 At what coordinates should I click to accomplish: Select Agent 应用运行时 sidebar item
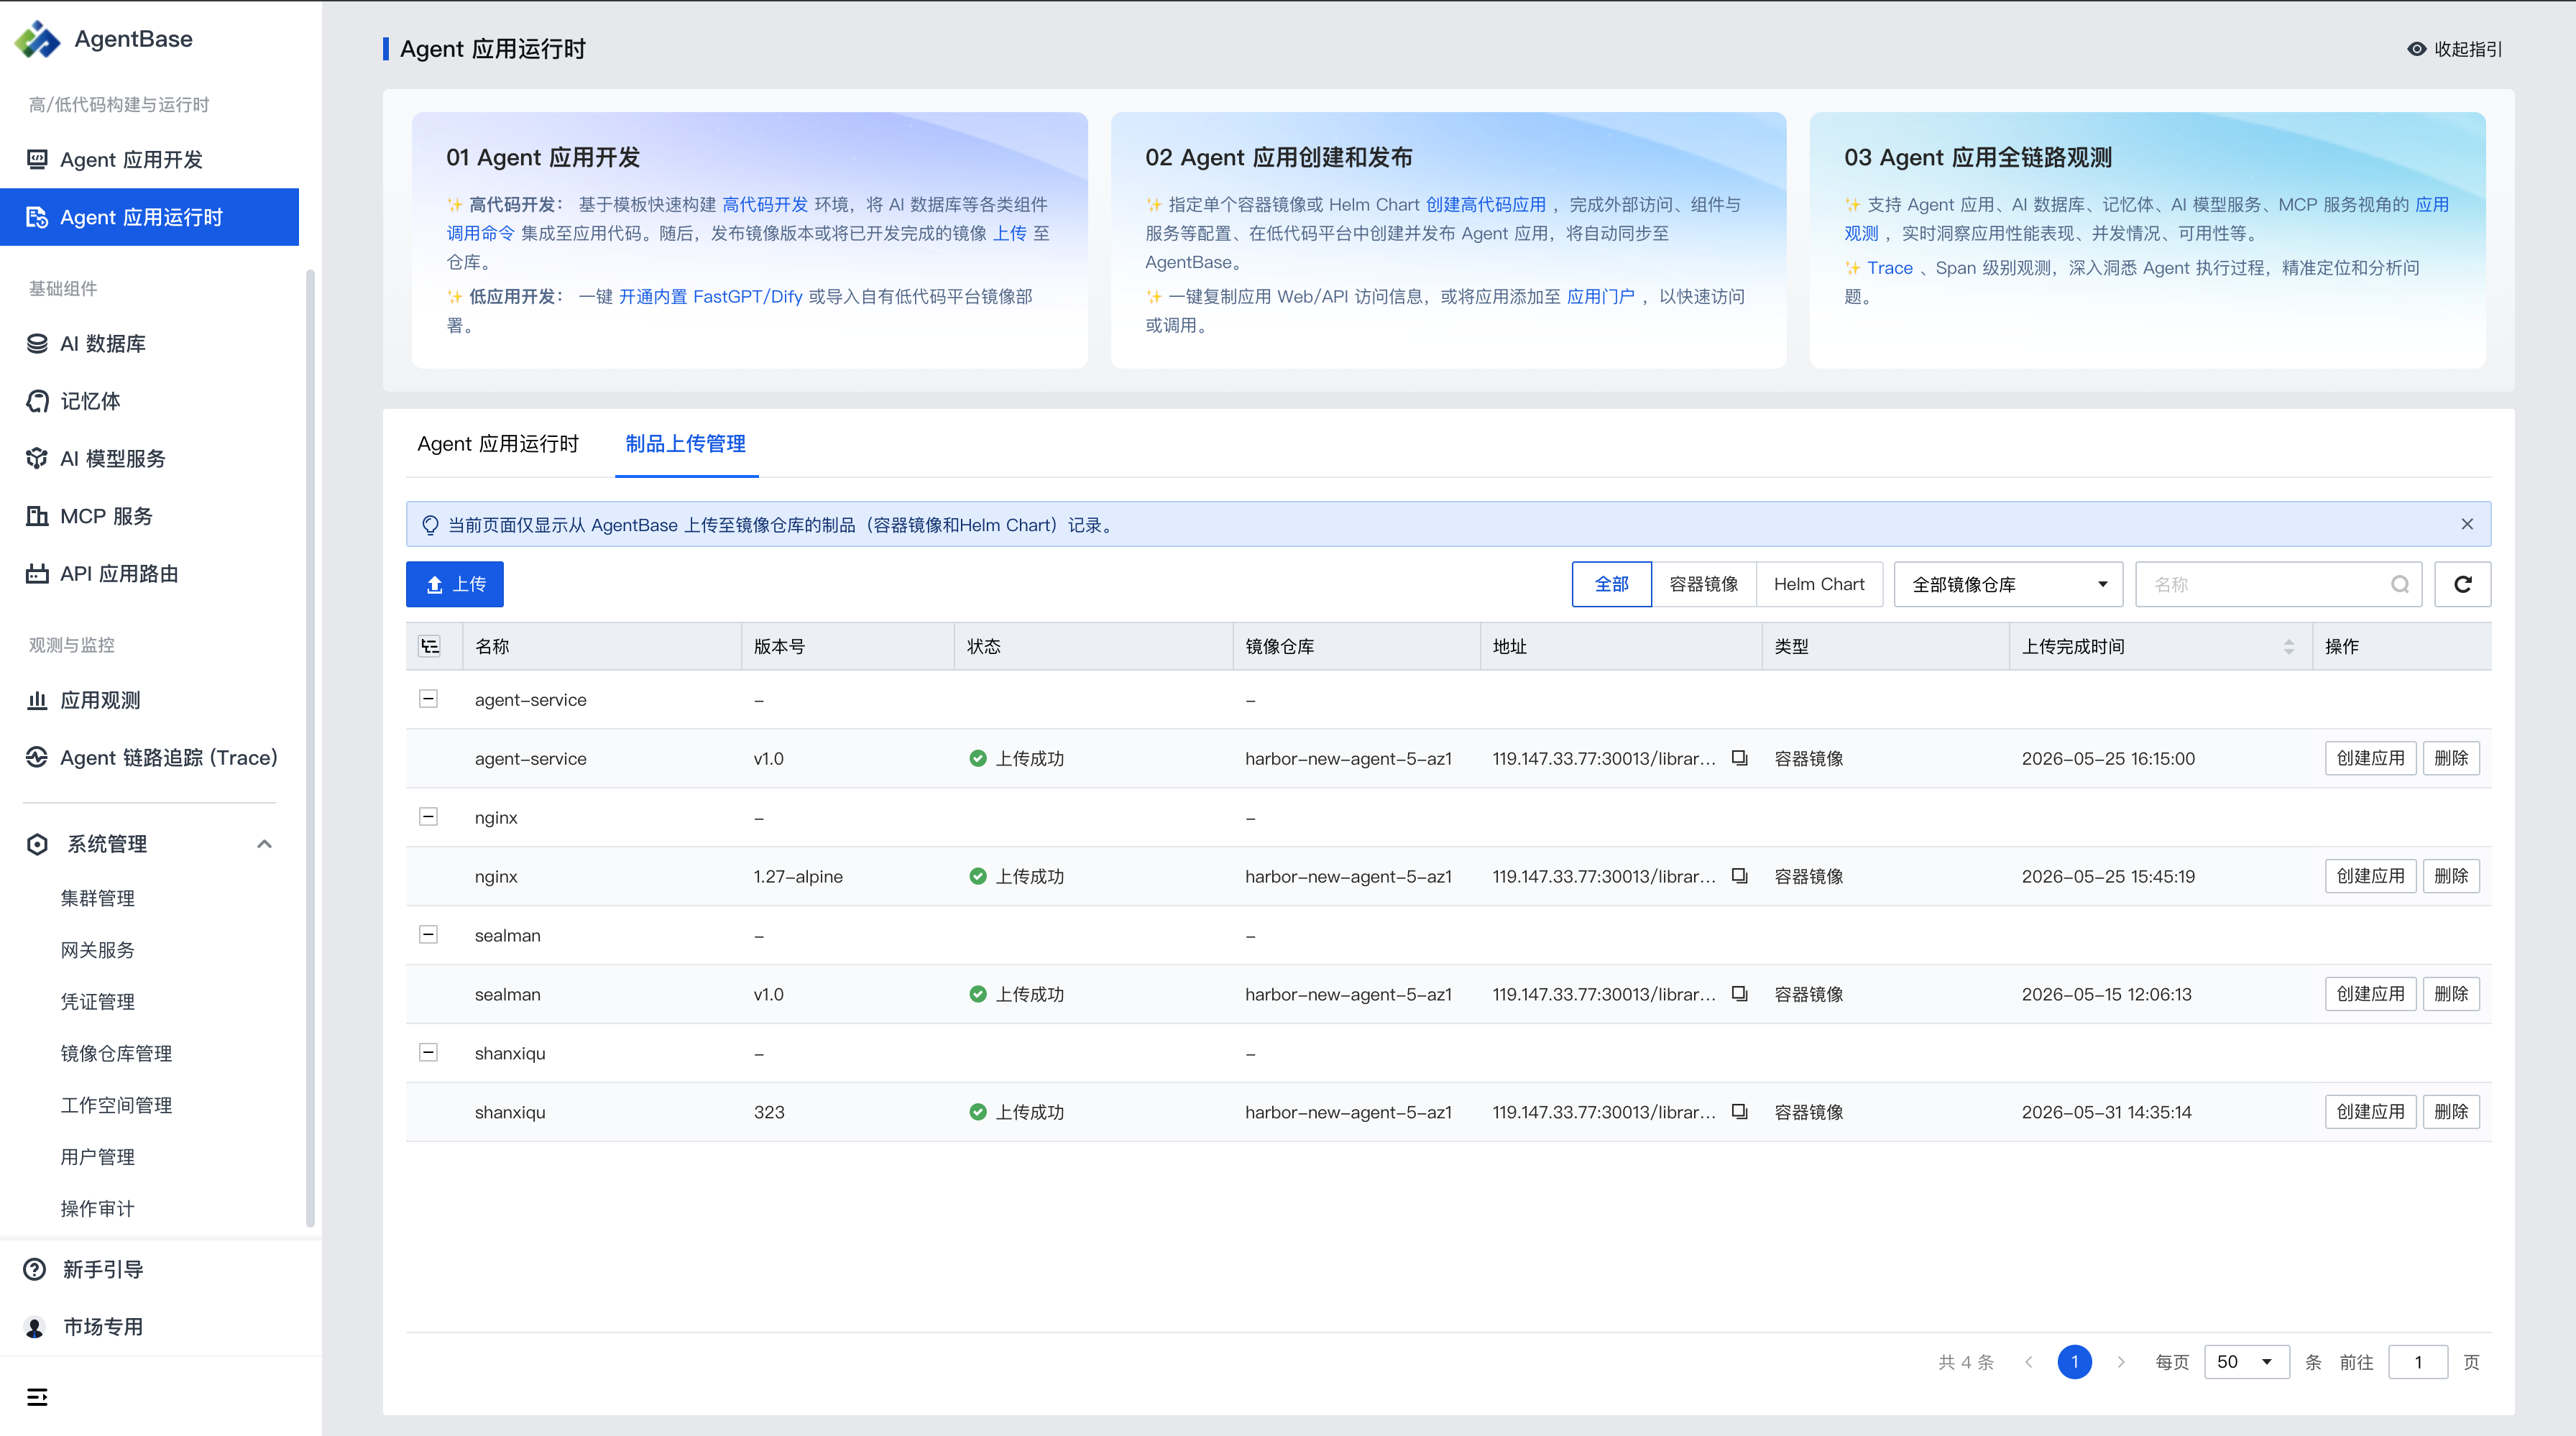149,217
